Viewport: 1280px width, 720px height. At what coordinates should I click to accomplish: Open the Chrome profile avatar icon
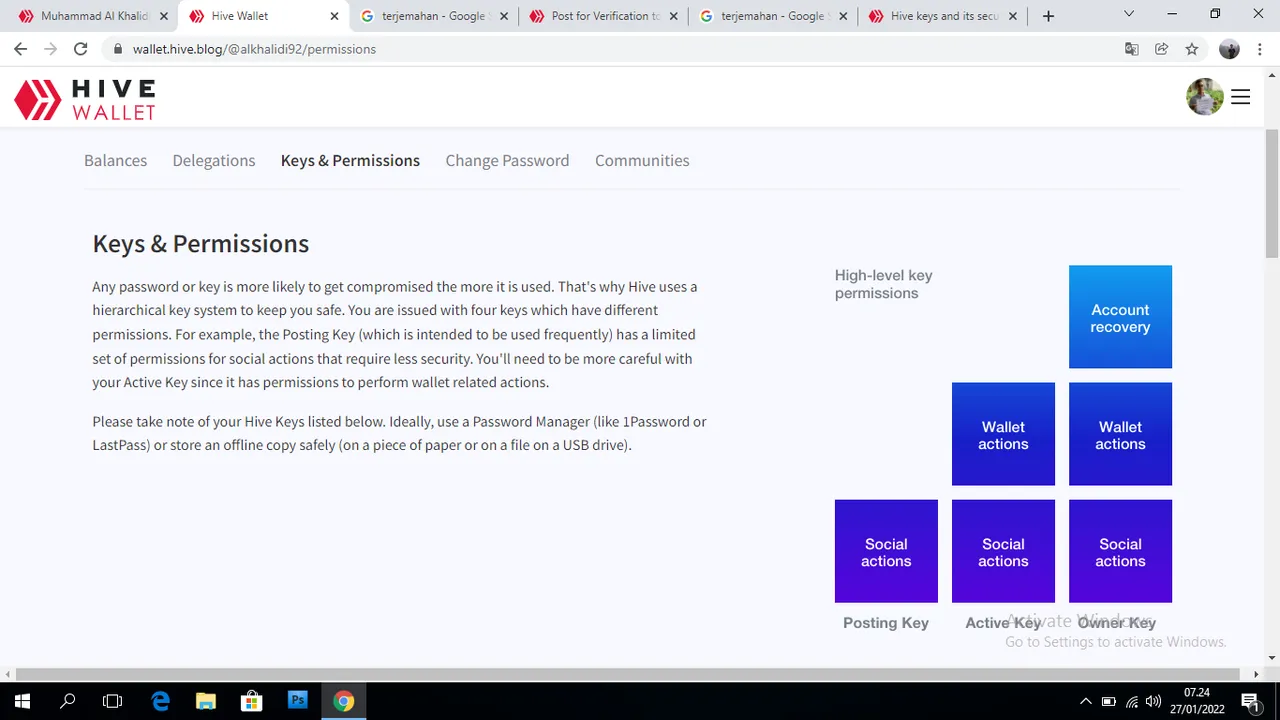point(1229,49)
